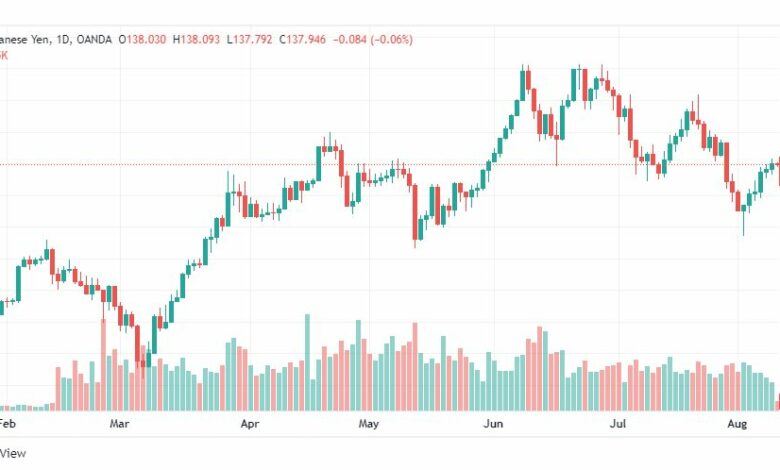Image resolution: width=780 pixels, height=470 pixels.
Task: Click the red dotted current price line
Action: pos(390,164)
